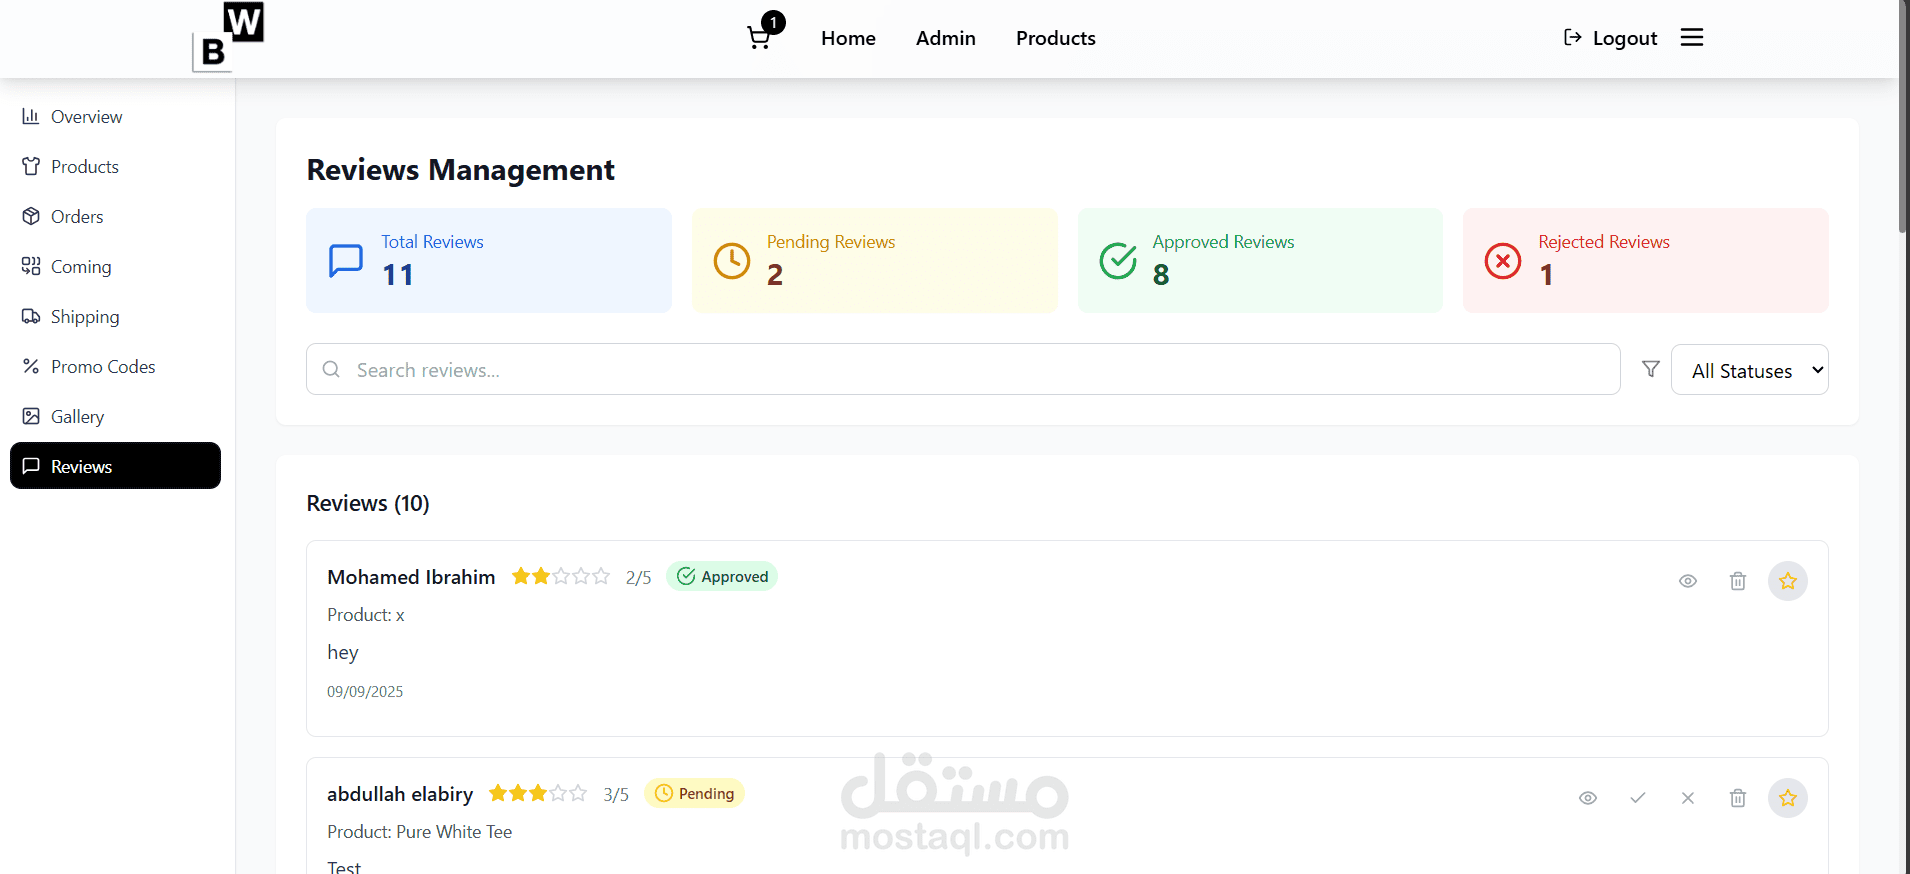
Task: Open Orders in the sidebar
Action: (x=115, y=216)
